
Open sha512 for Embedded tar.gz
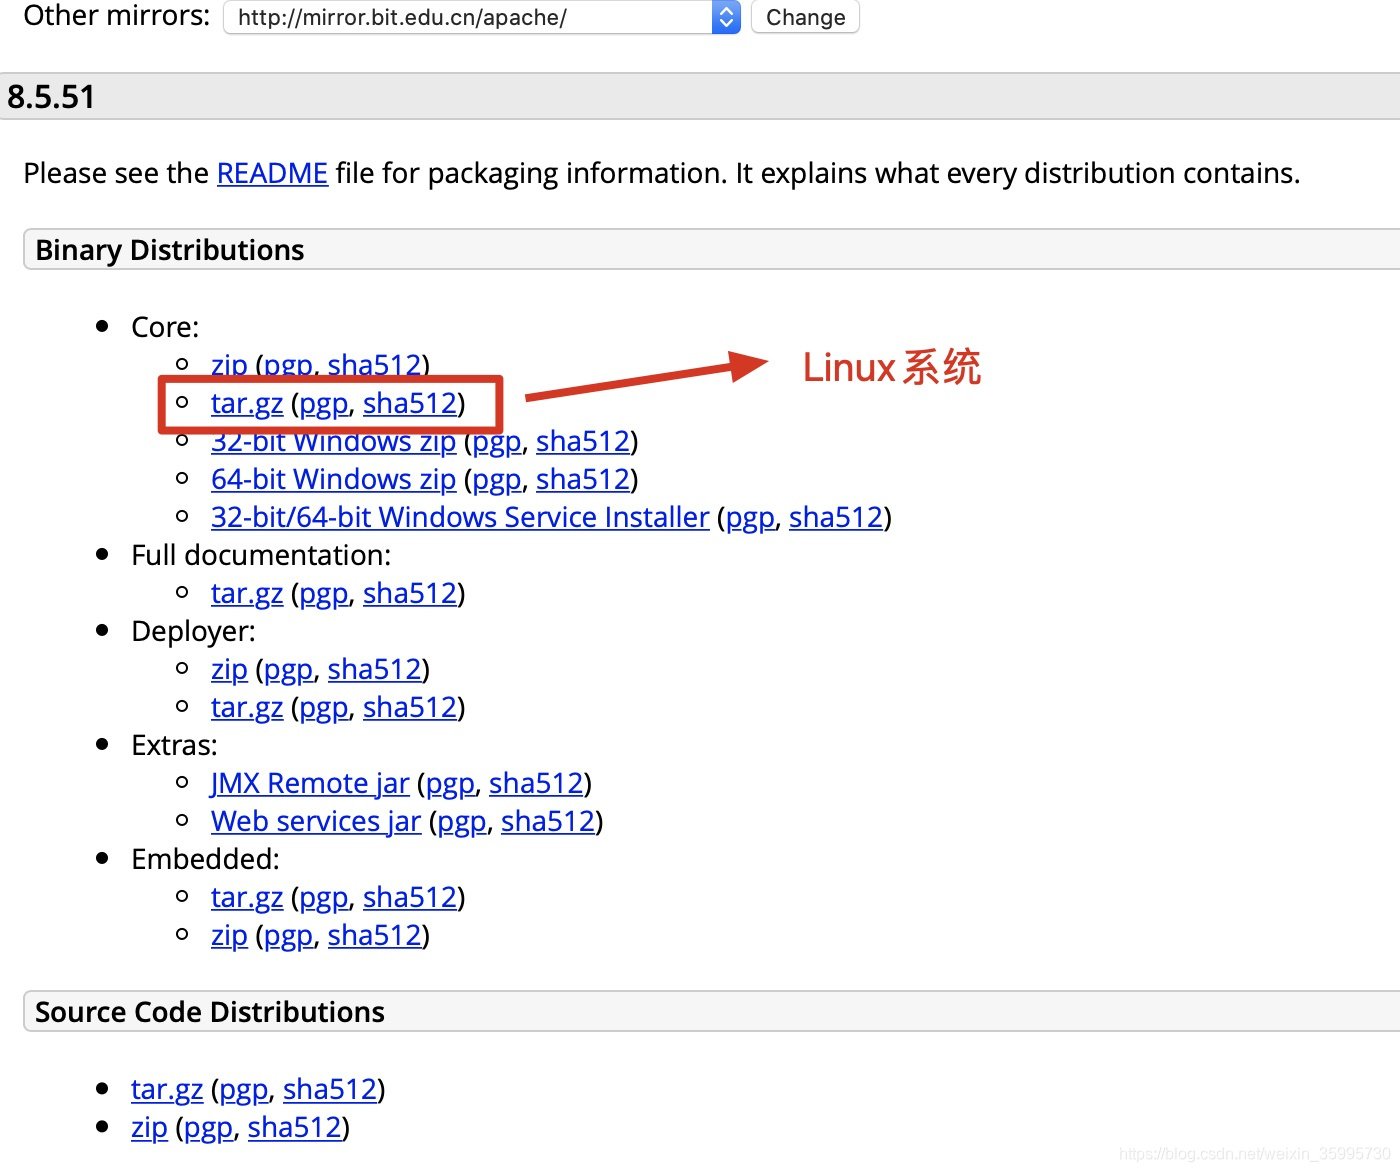point(410,897)
